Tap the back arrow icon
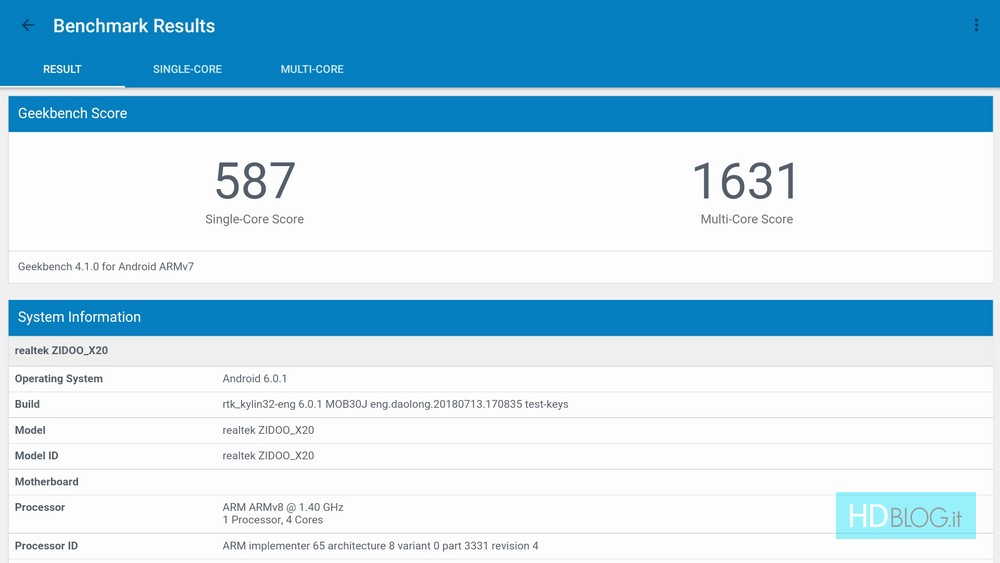This screenshot has height=563, width=1000. 28,26
